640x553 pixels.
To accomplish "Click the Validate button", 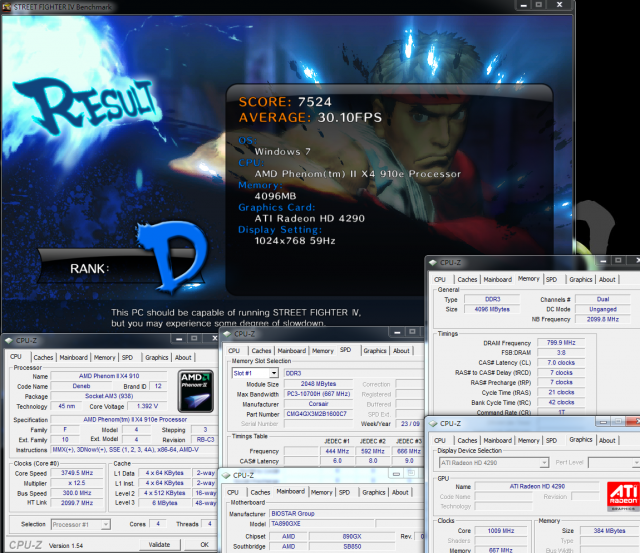I will (159, 544).
